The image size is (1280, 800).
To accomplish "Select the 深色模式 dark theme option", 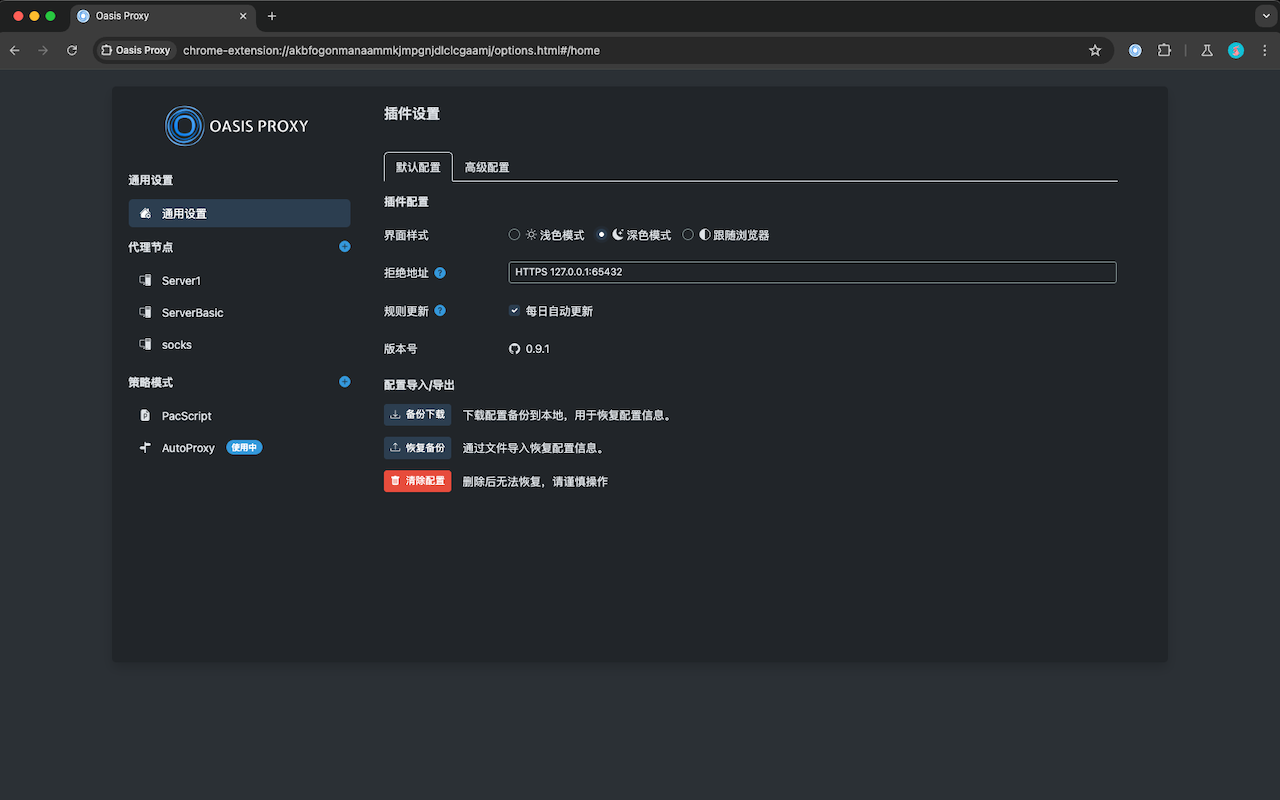I will [601, 234].
